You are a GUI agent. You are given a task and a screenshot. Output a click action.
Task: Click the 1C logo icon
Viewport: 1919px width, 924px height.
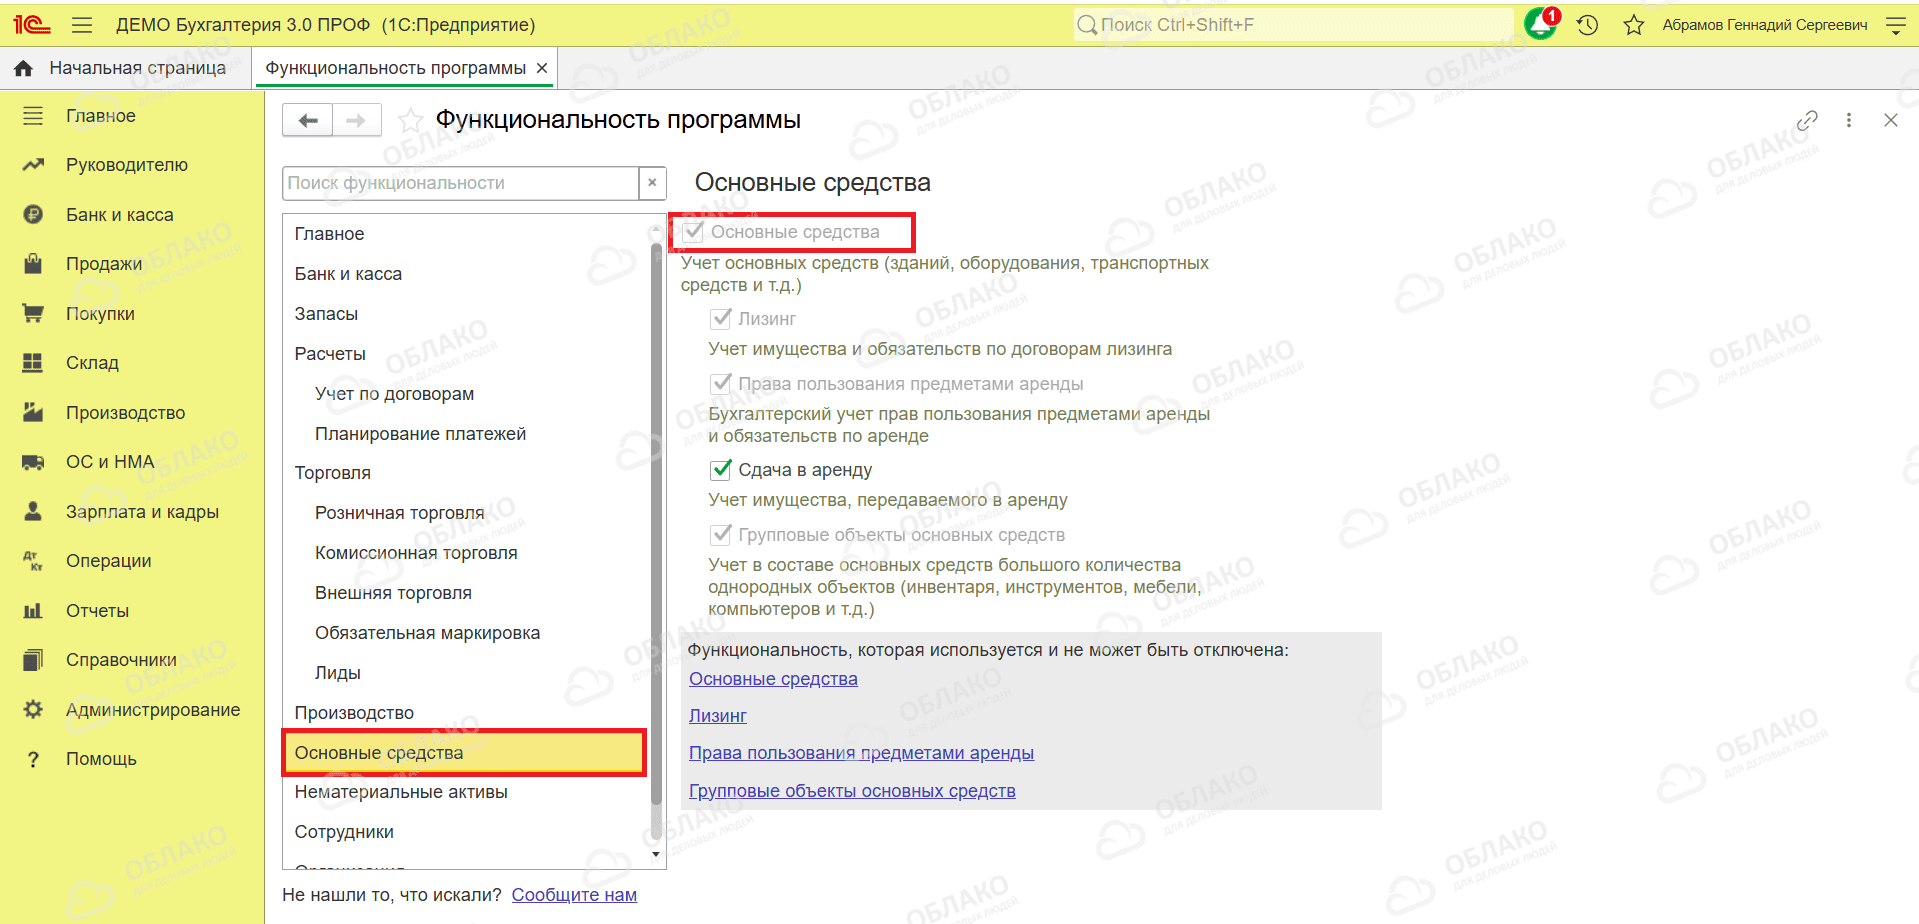click(32, 25)
